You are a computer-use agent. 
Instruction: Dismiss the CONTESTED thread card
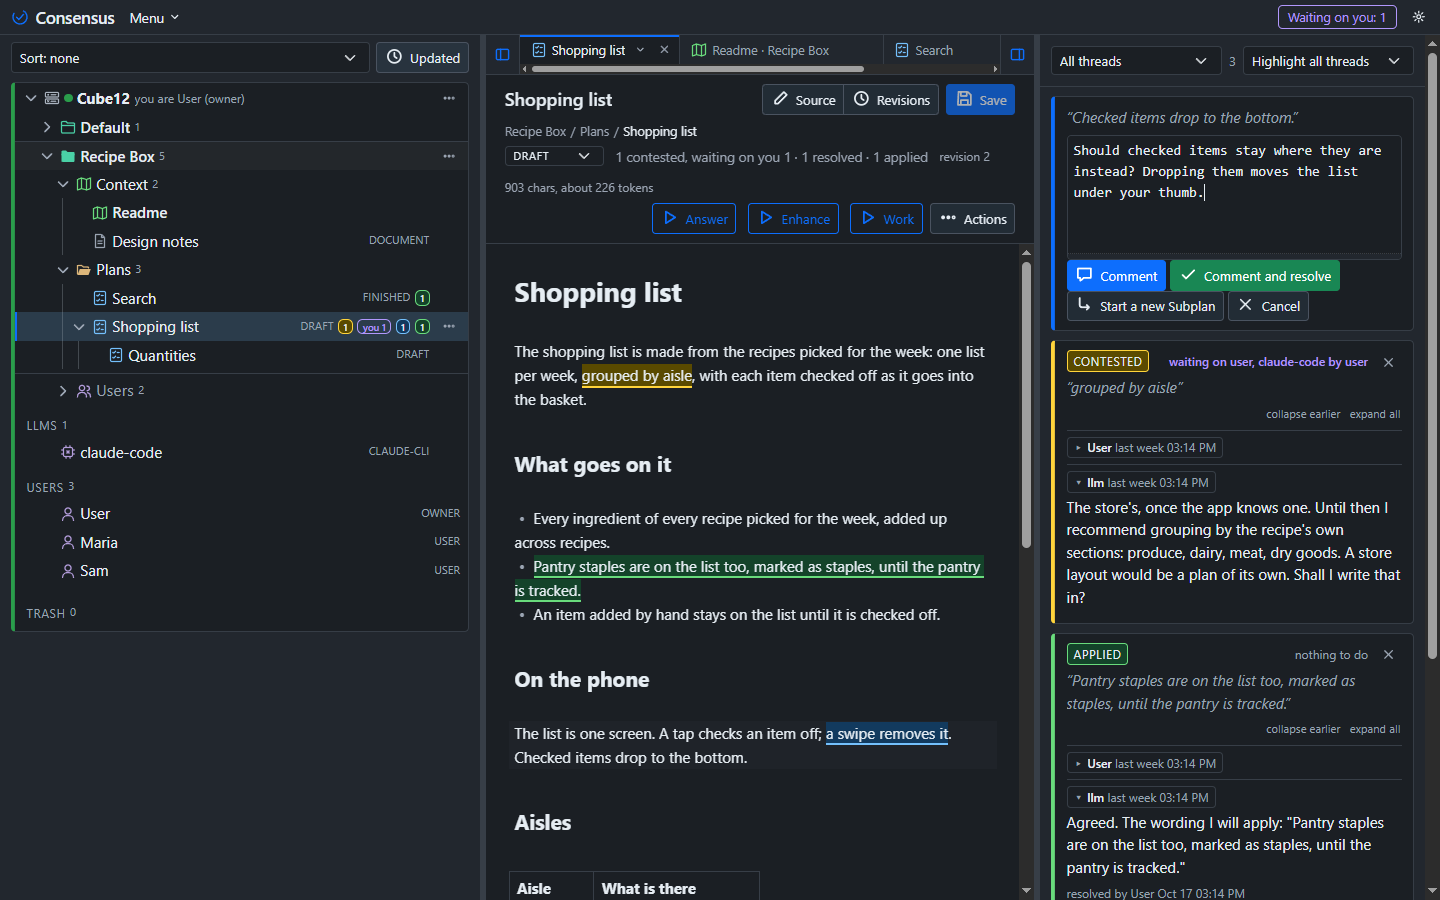coord(1388,362)
